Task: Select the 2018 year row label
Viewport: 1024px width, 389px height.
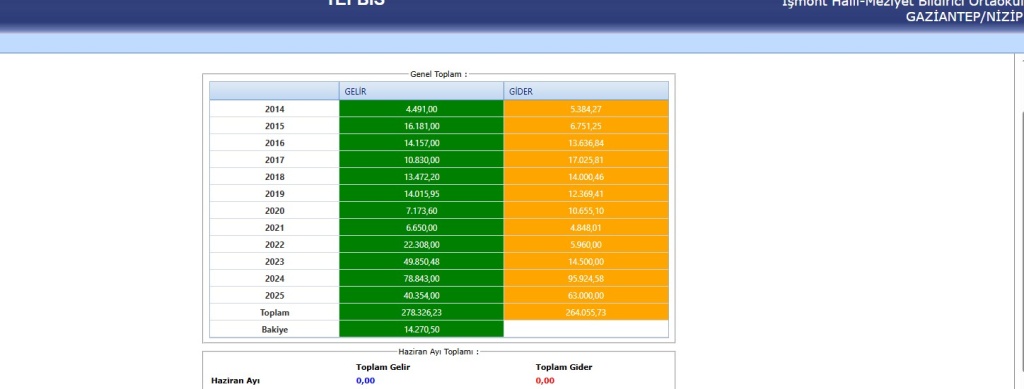Action: pos(274,177)
